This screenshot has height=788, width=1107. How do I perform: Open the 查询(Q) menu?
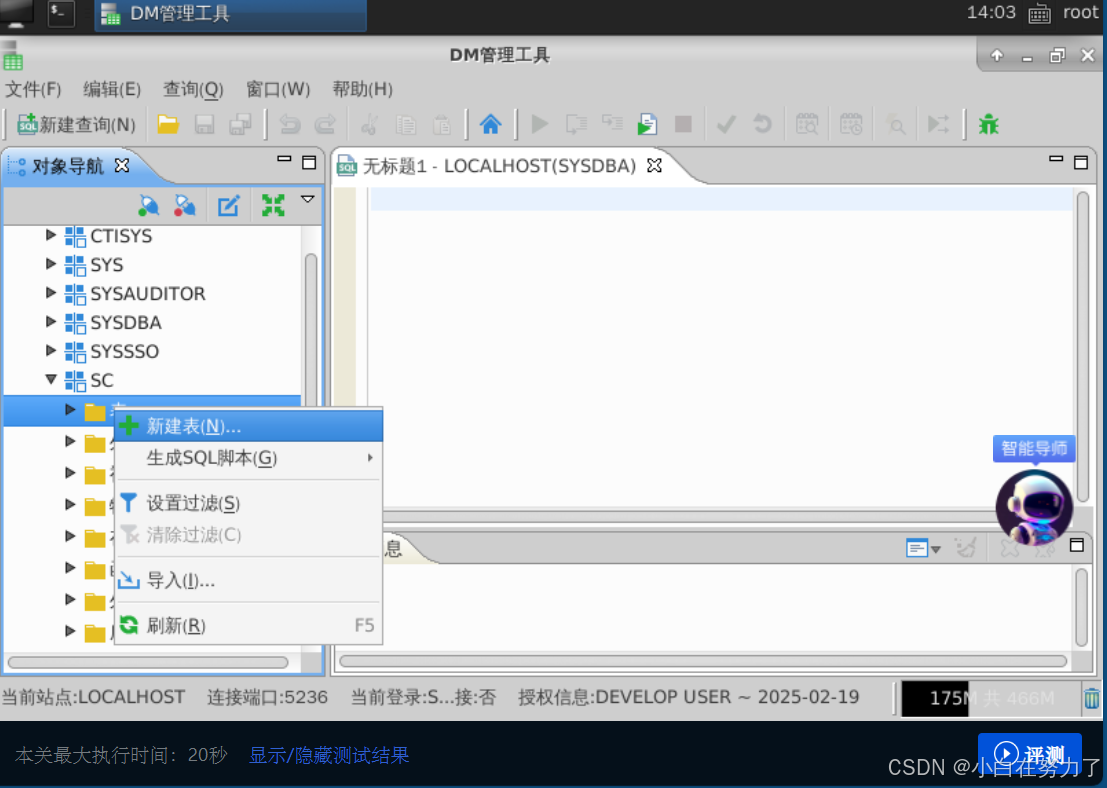click(193, 90)
